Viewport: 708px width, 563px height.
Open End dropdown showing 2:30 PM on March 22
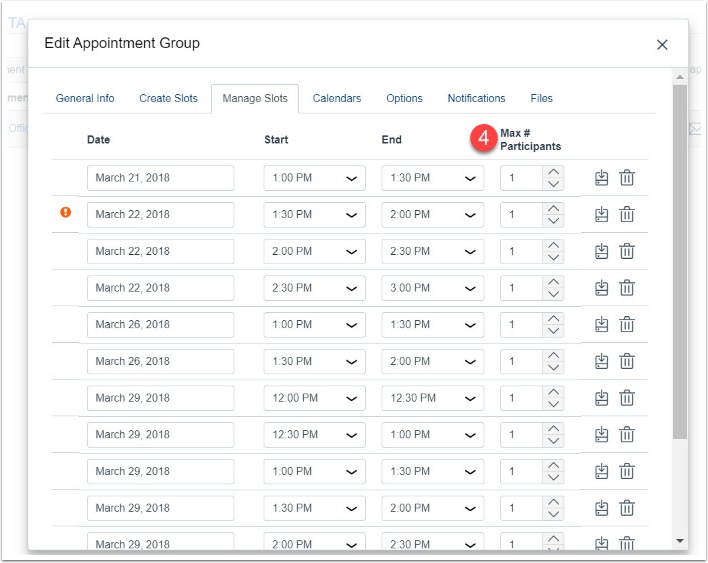[433, 251]
